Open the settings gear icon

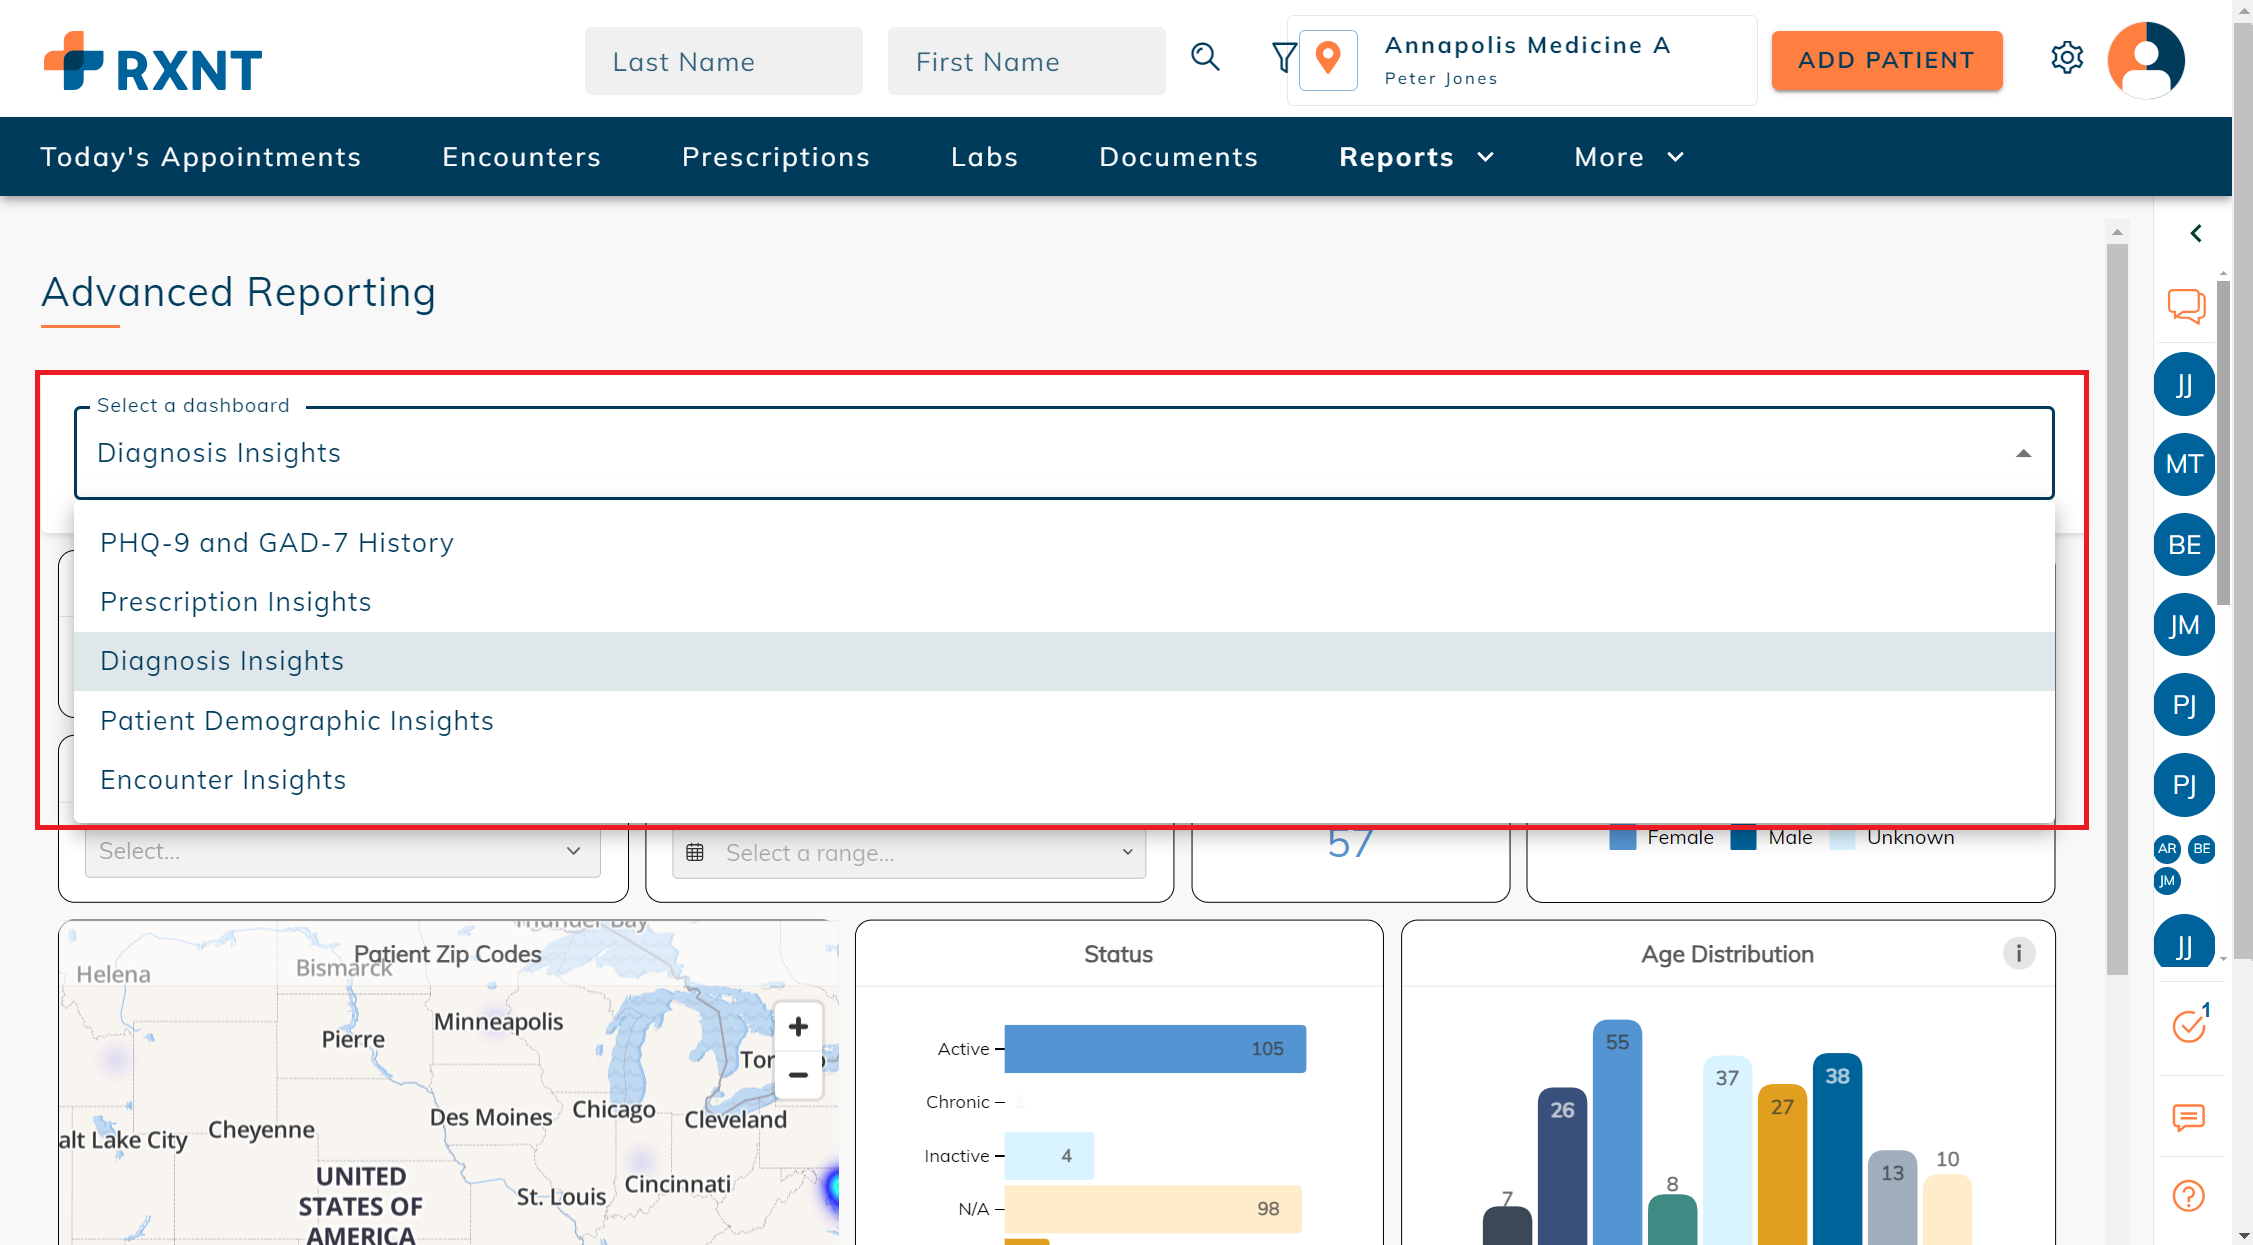click(x=2066, y=58)
